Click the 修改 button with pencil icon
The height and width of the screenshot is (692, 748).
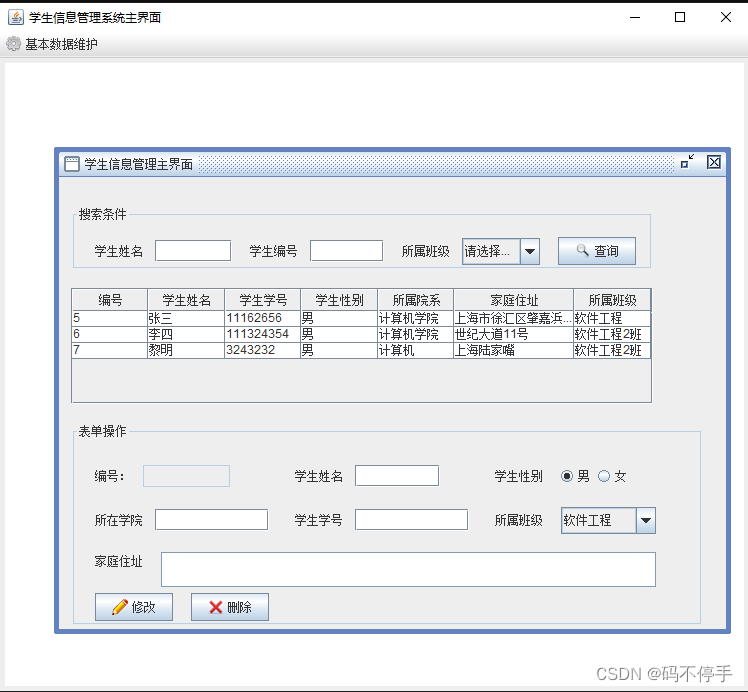click(x=134, y=607)
